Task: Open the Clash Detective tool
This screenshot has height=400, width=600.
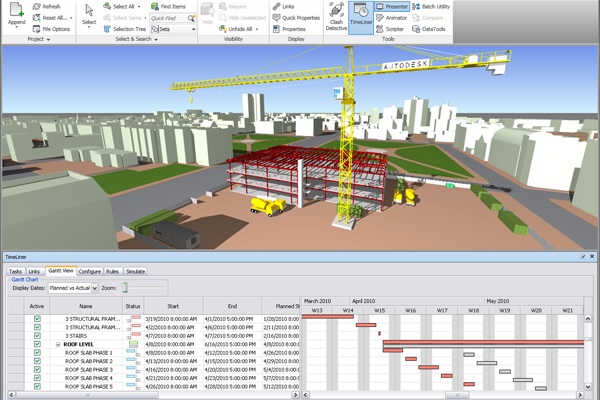Action: click(337, 18)
